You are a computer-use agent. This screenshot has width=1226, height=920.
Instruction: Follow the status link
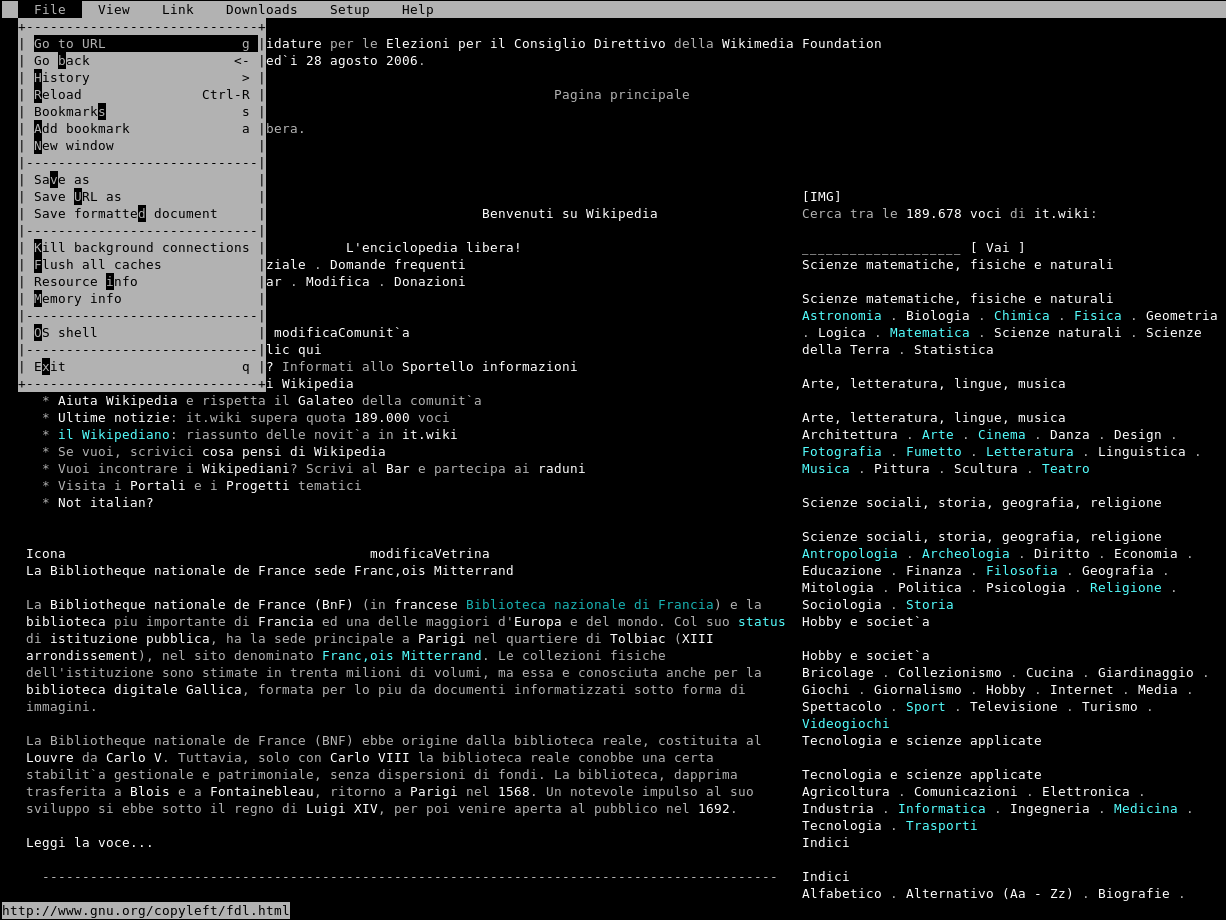pyautogui.click(x=762, y=622)
